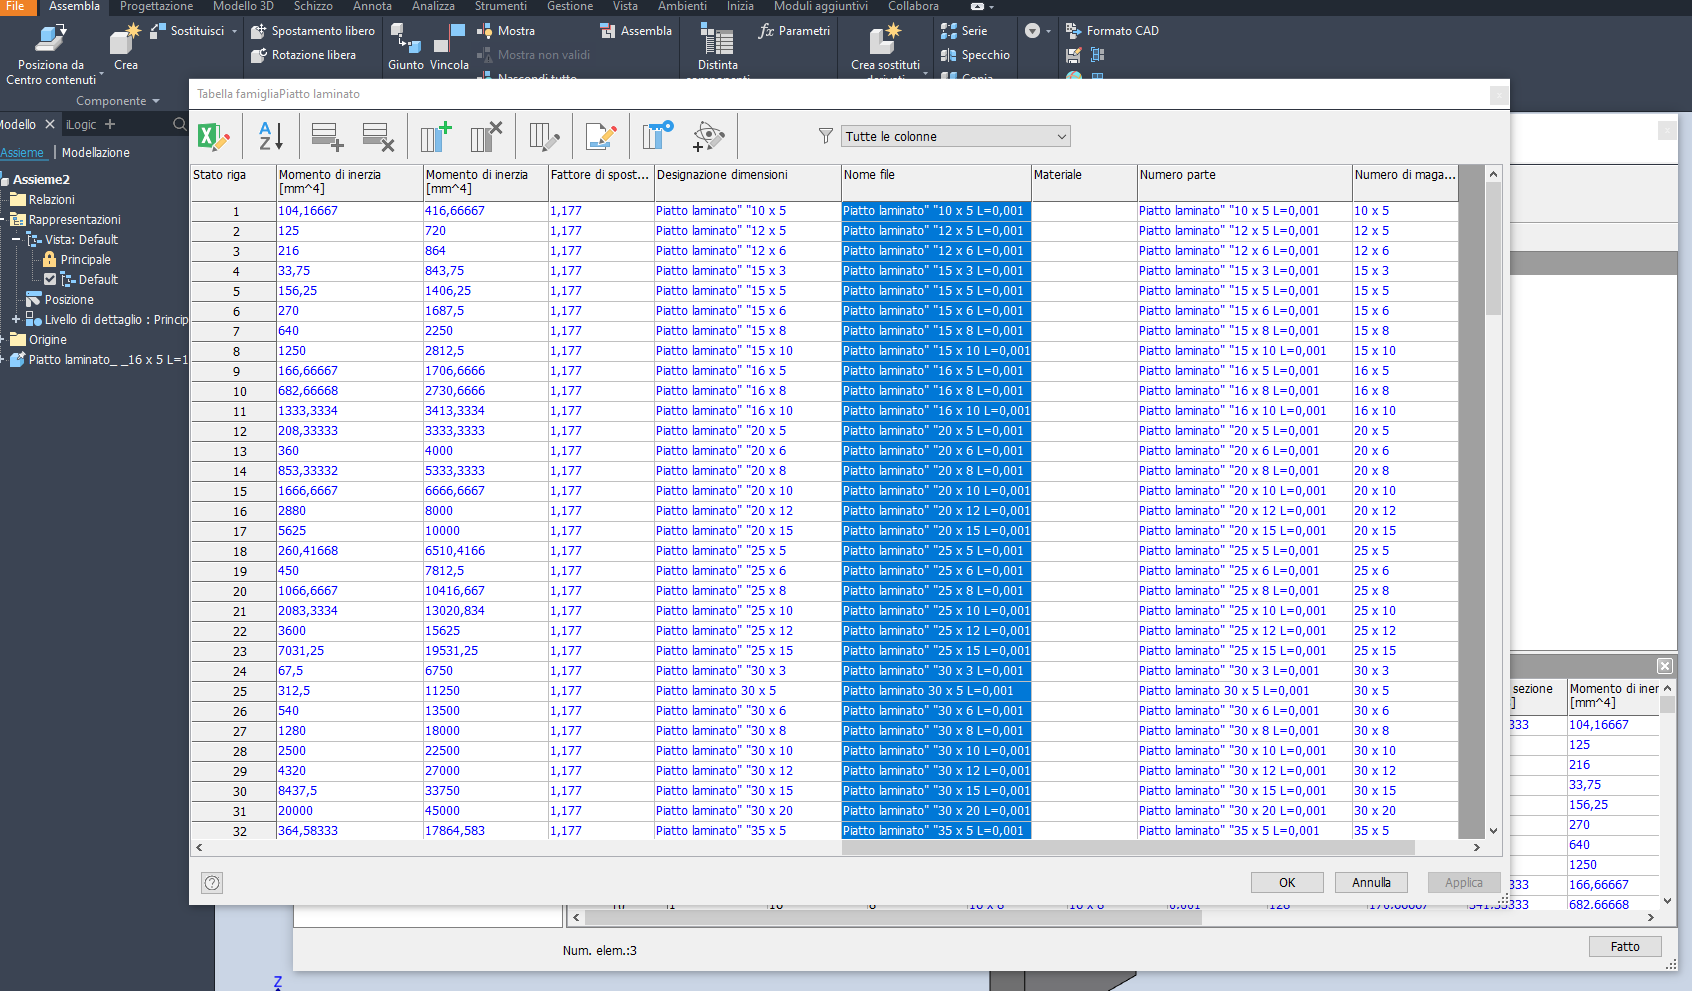
Task: Expand the Piatto laminato component node
Action: (3, 360)
